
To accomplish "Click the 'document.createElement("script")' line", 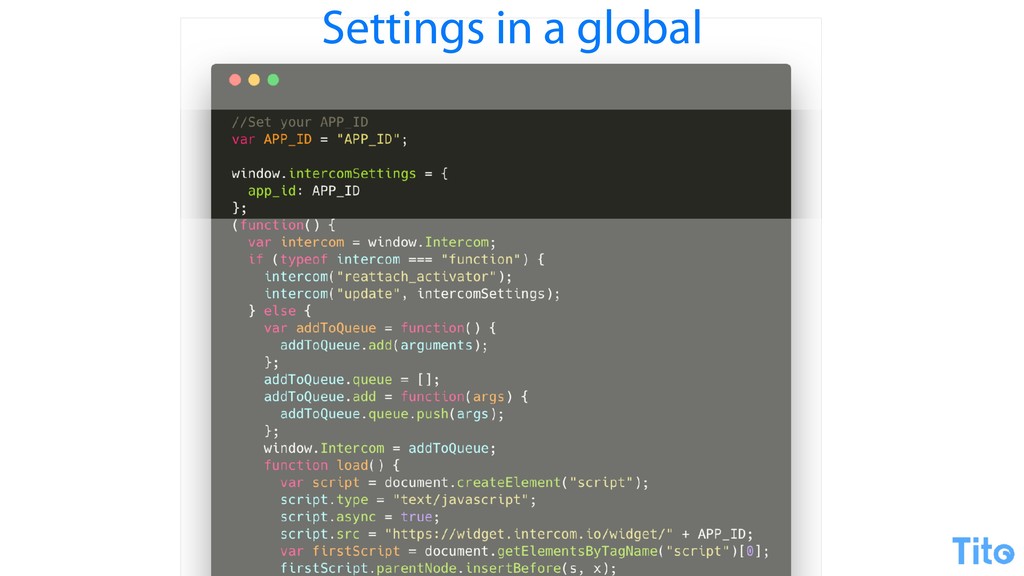I will point(464,483).
